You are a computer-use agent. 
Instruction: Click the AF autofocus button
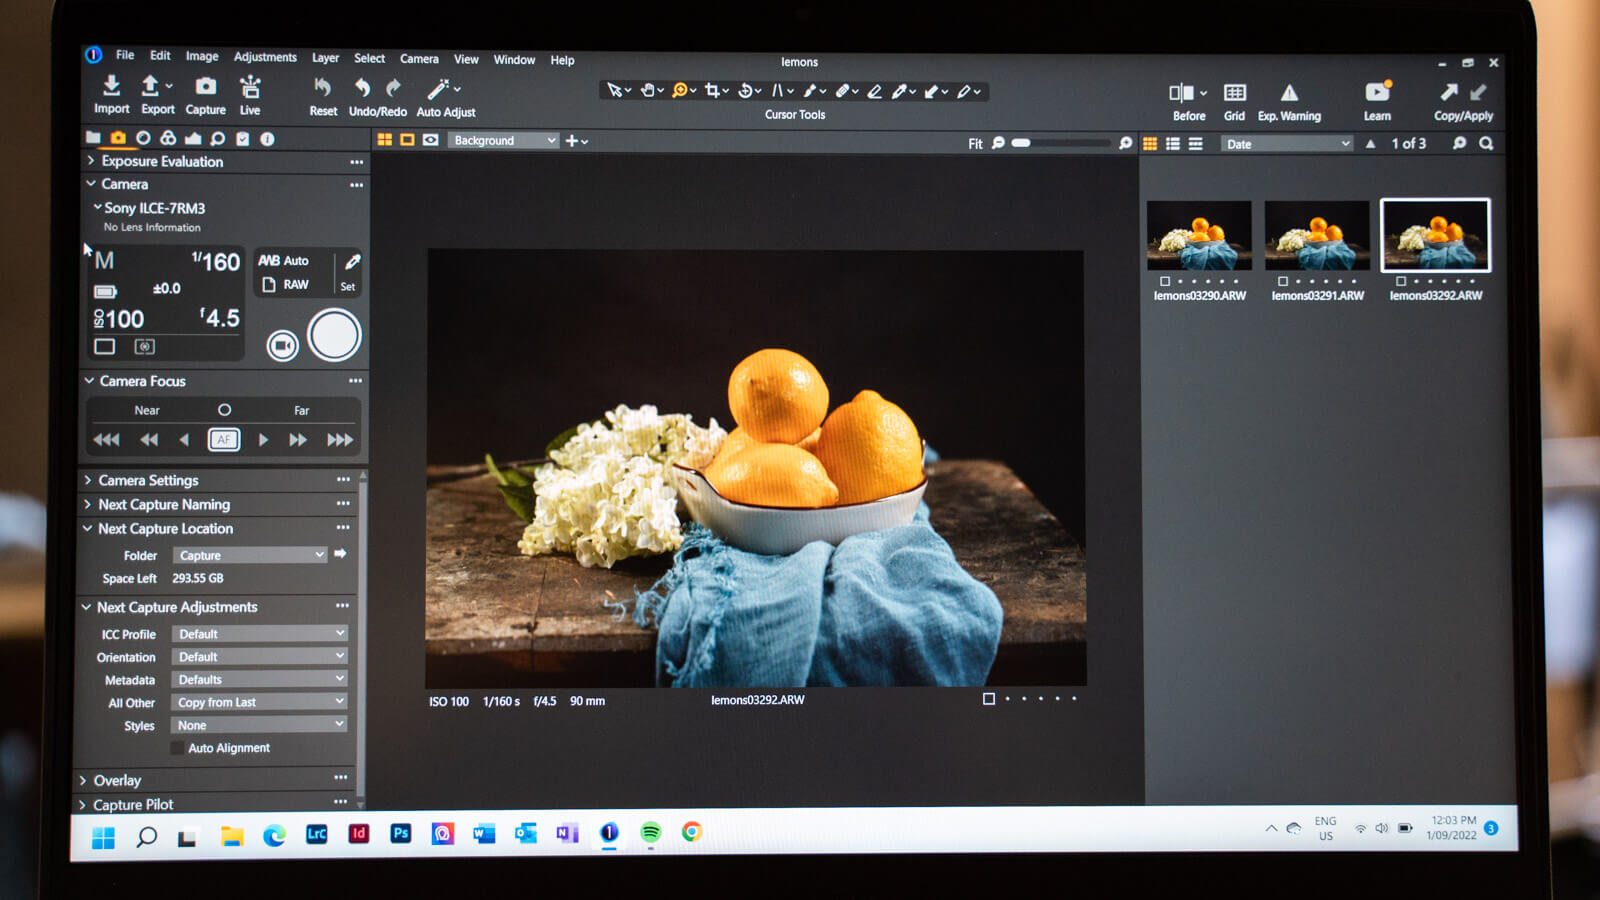(x=224, y=439)
